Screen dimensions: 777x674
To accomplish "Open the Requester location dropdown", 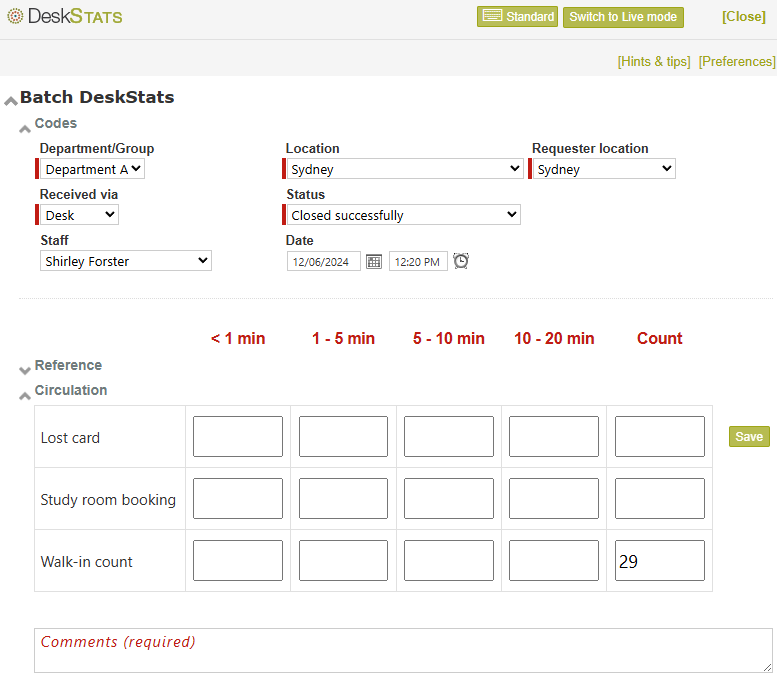I will click(604, 169).
